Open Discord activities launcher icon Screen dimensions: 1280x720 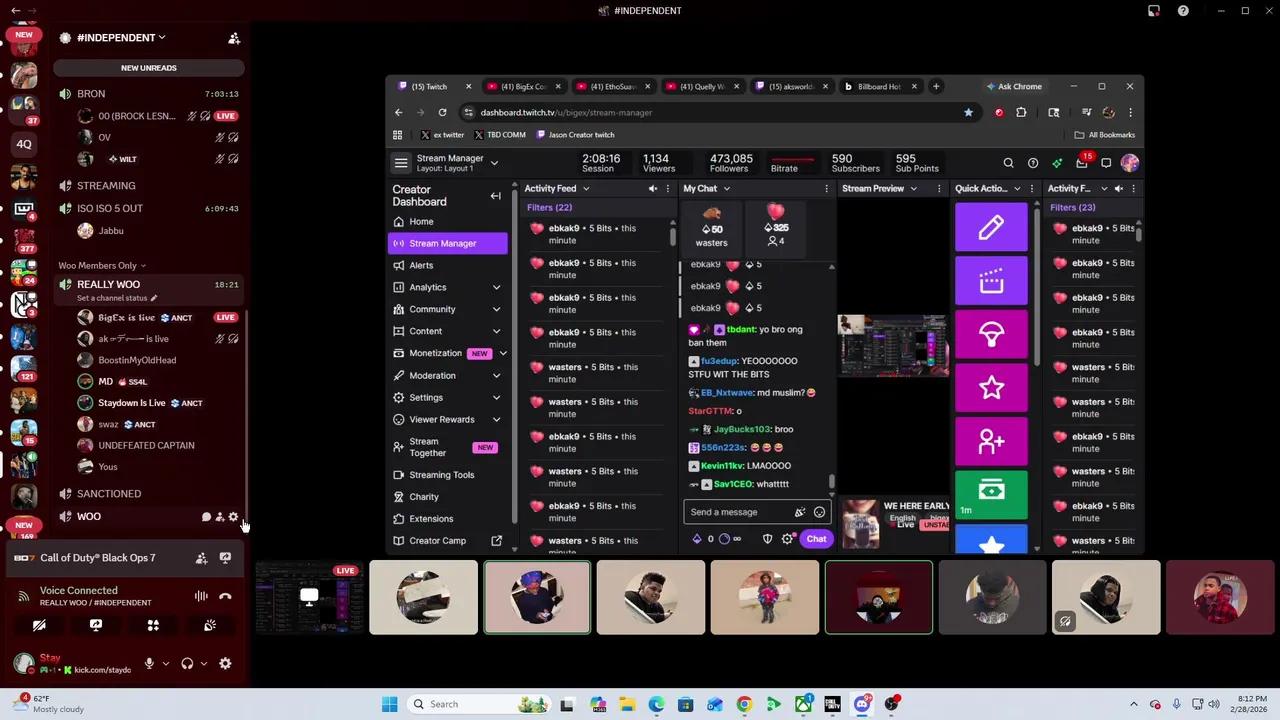click(153, 625)
